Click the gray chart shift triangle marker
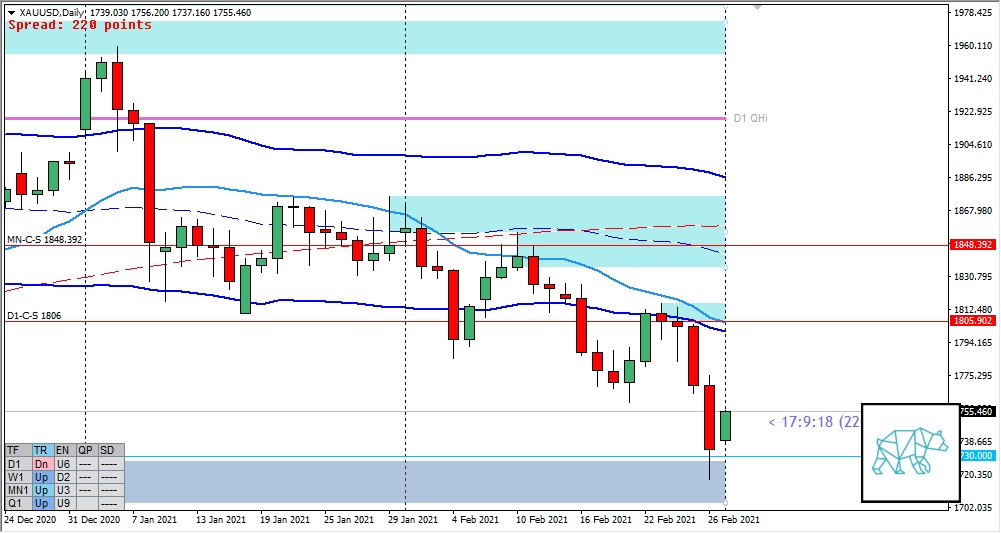The image size is (1001, 533). pos(757,7)
